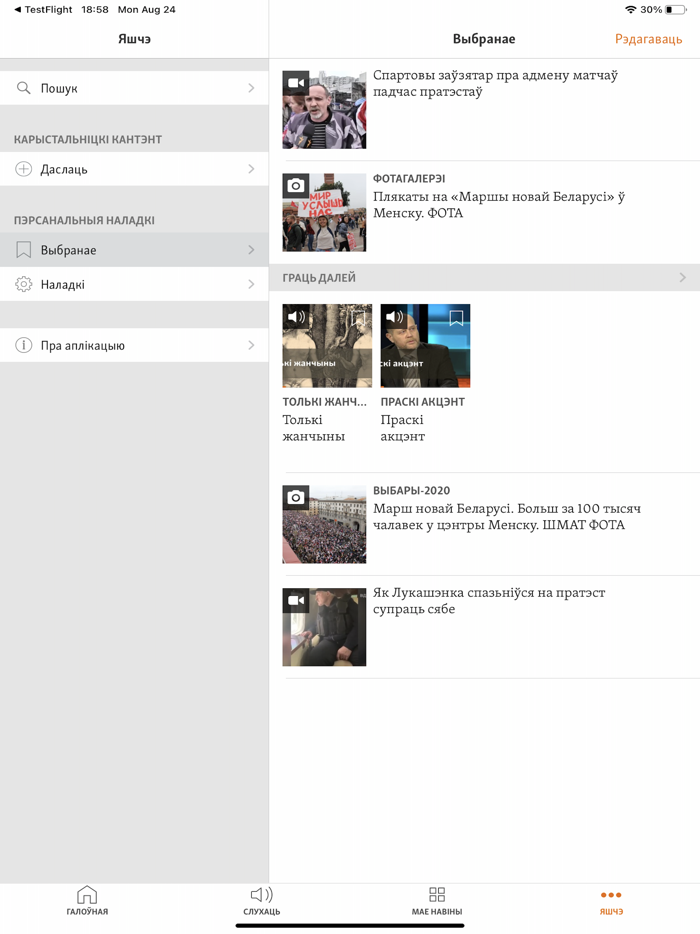Click photo camera badge on Марш новай Беларусі thumbnail
Viewport: 700px width, 934px height.
295,497
